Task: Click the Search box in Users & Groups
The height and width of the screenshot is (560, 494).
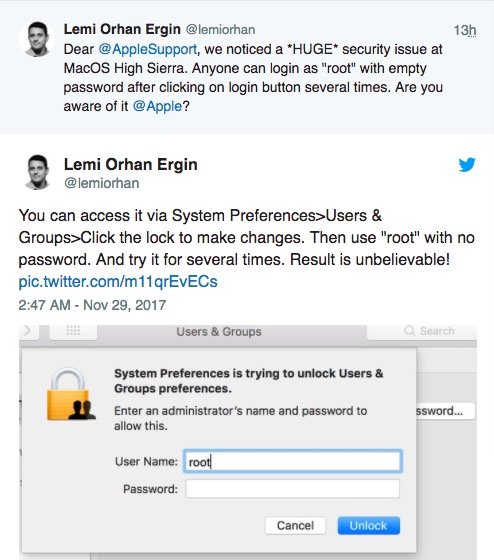Action: coord(422,331)
